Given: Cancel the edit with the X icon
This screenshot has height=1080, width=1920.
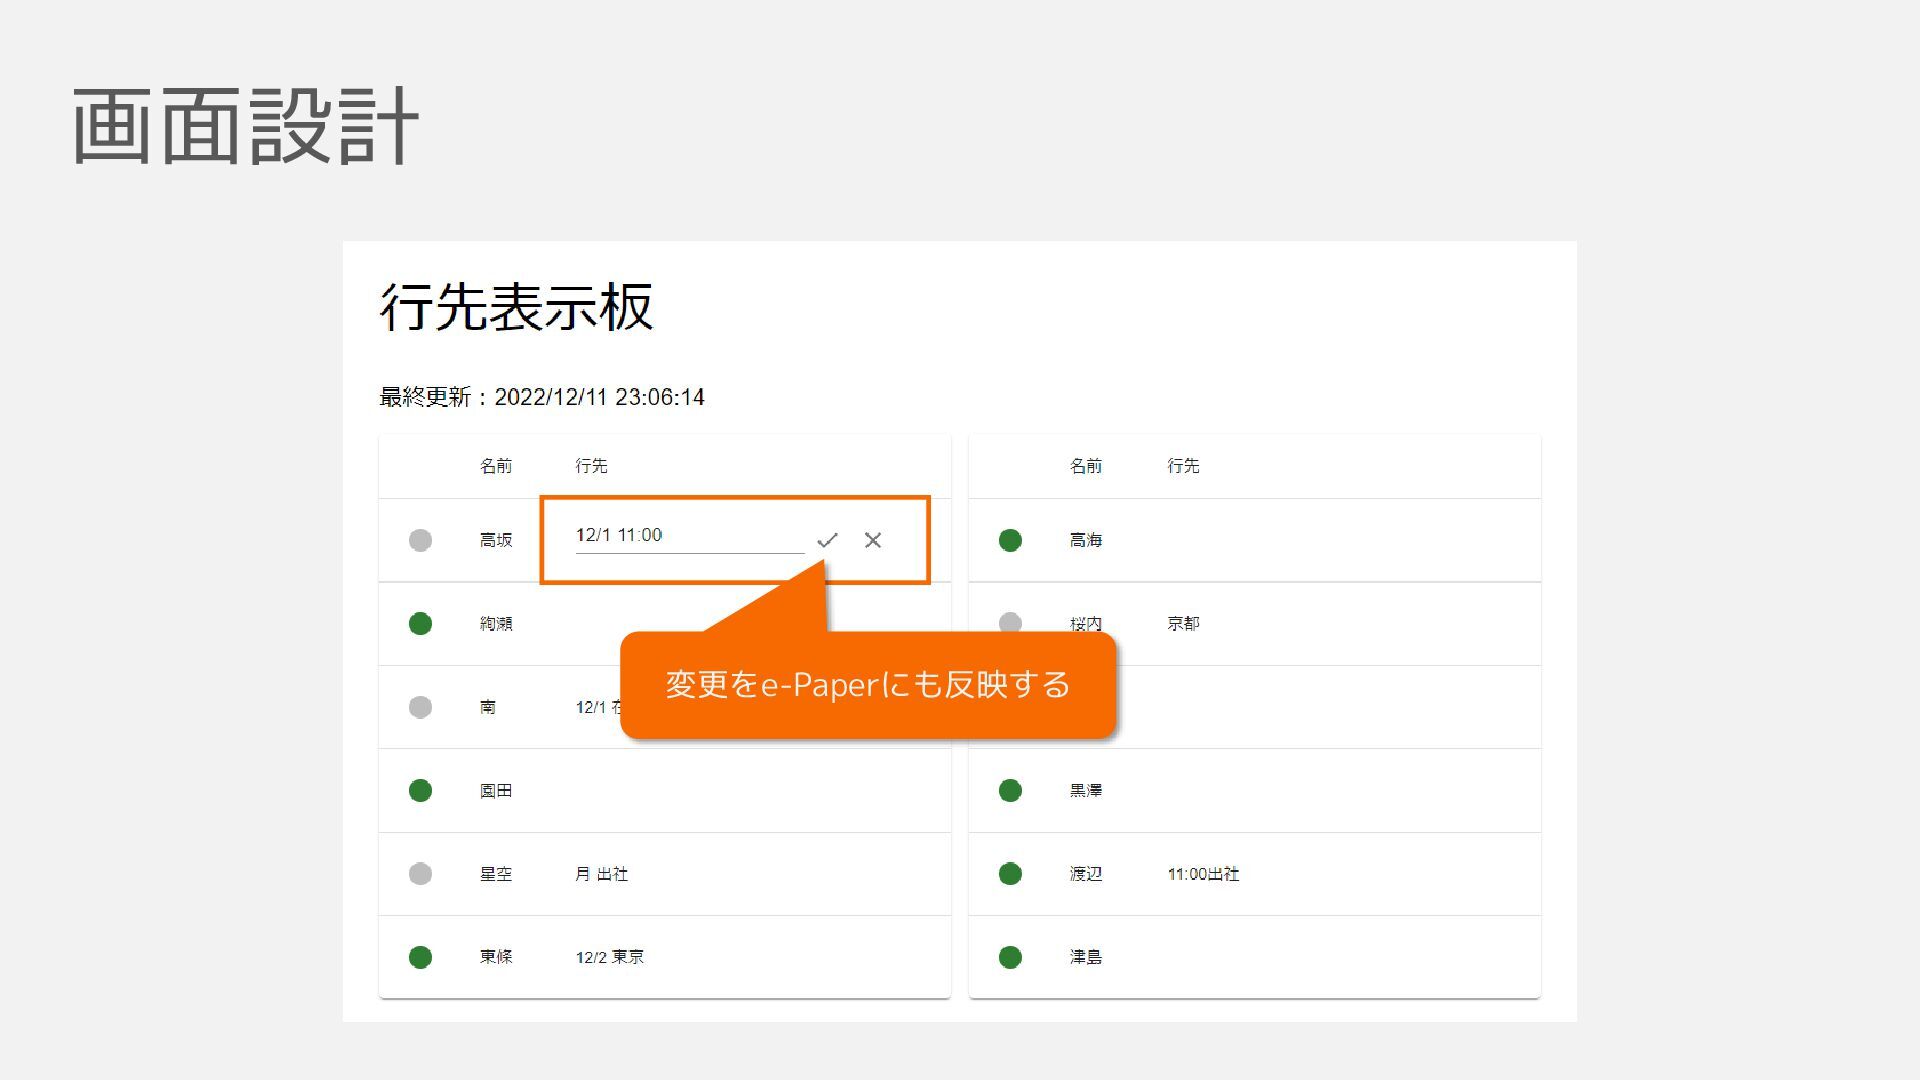Looking at the screenshot, I should pos(873,540).
